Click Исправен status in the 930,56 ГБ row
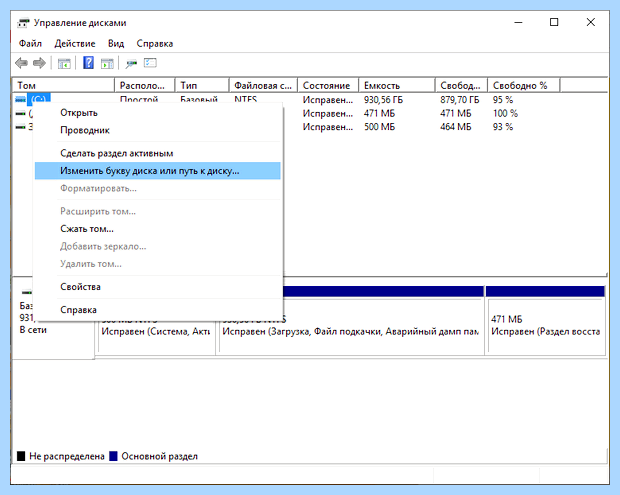This screenshot has height=495, width=620. coord(328,100)
